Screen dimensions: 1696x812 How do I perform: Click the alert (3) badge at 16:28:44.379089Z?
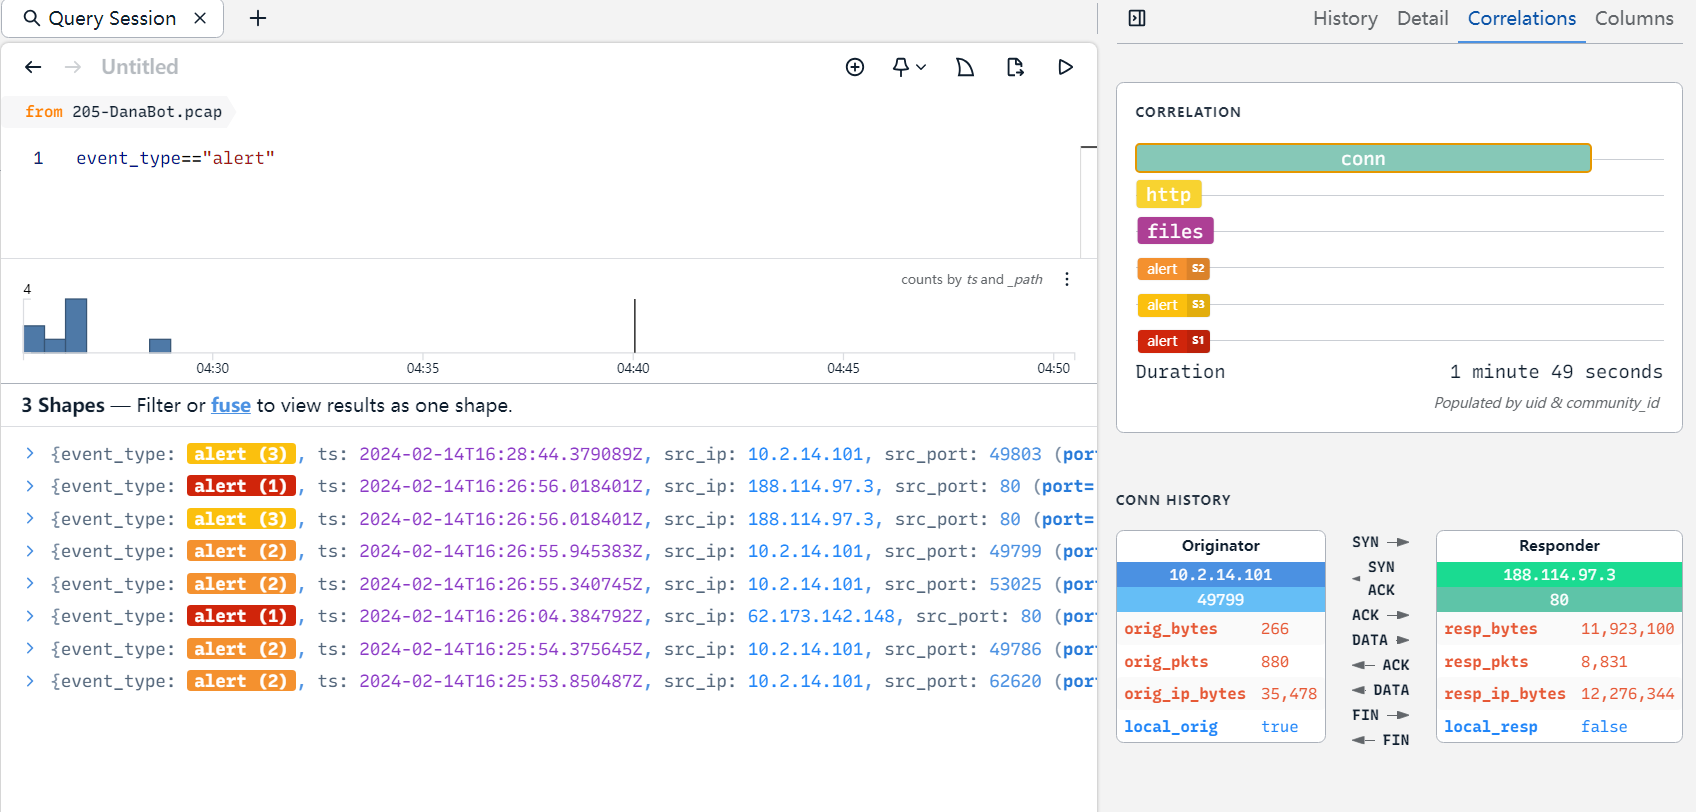(x=241, y=454)
